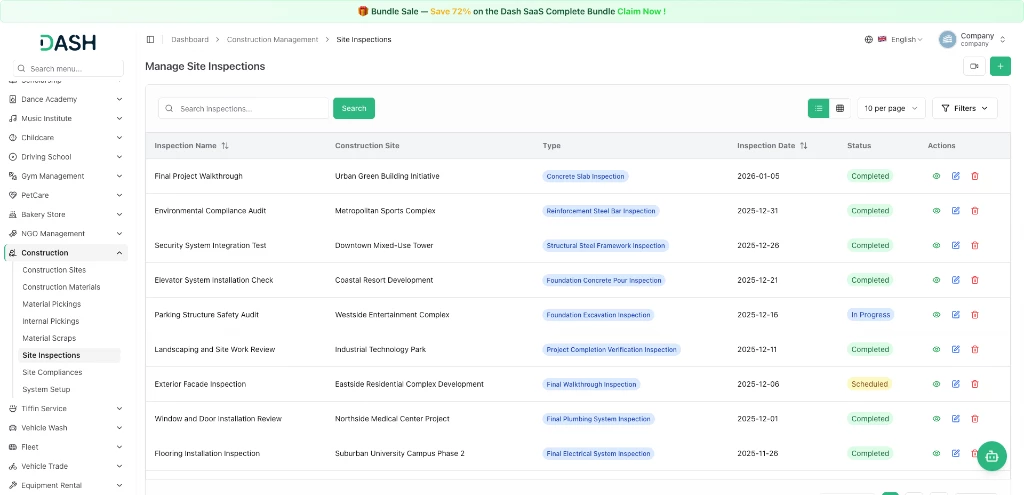
Task: Open the Company account menu
Action: [972, 39]
